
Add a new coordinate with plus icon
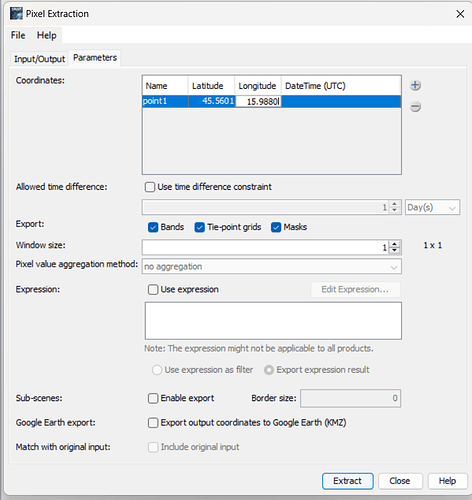(415, 85)
